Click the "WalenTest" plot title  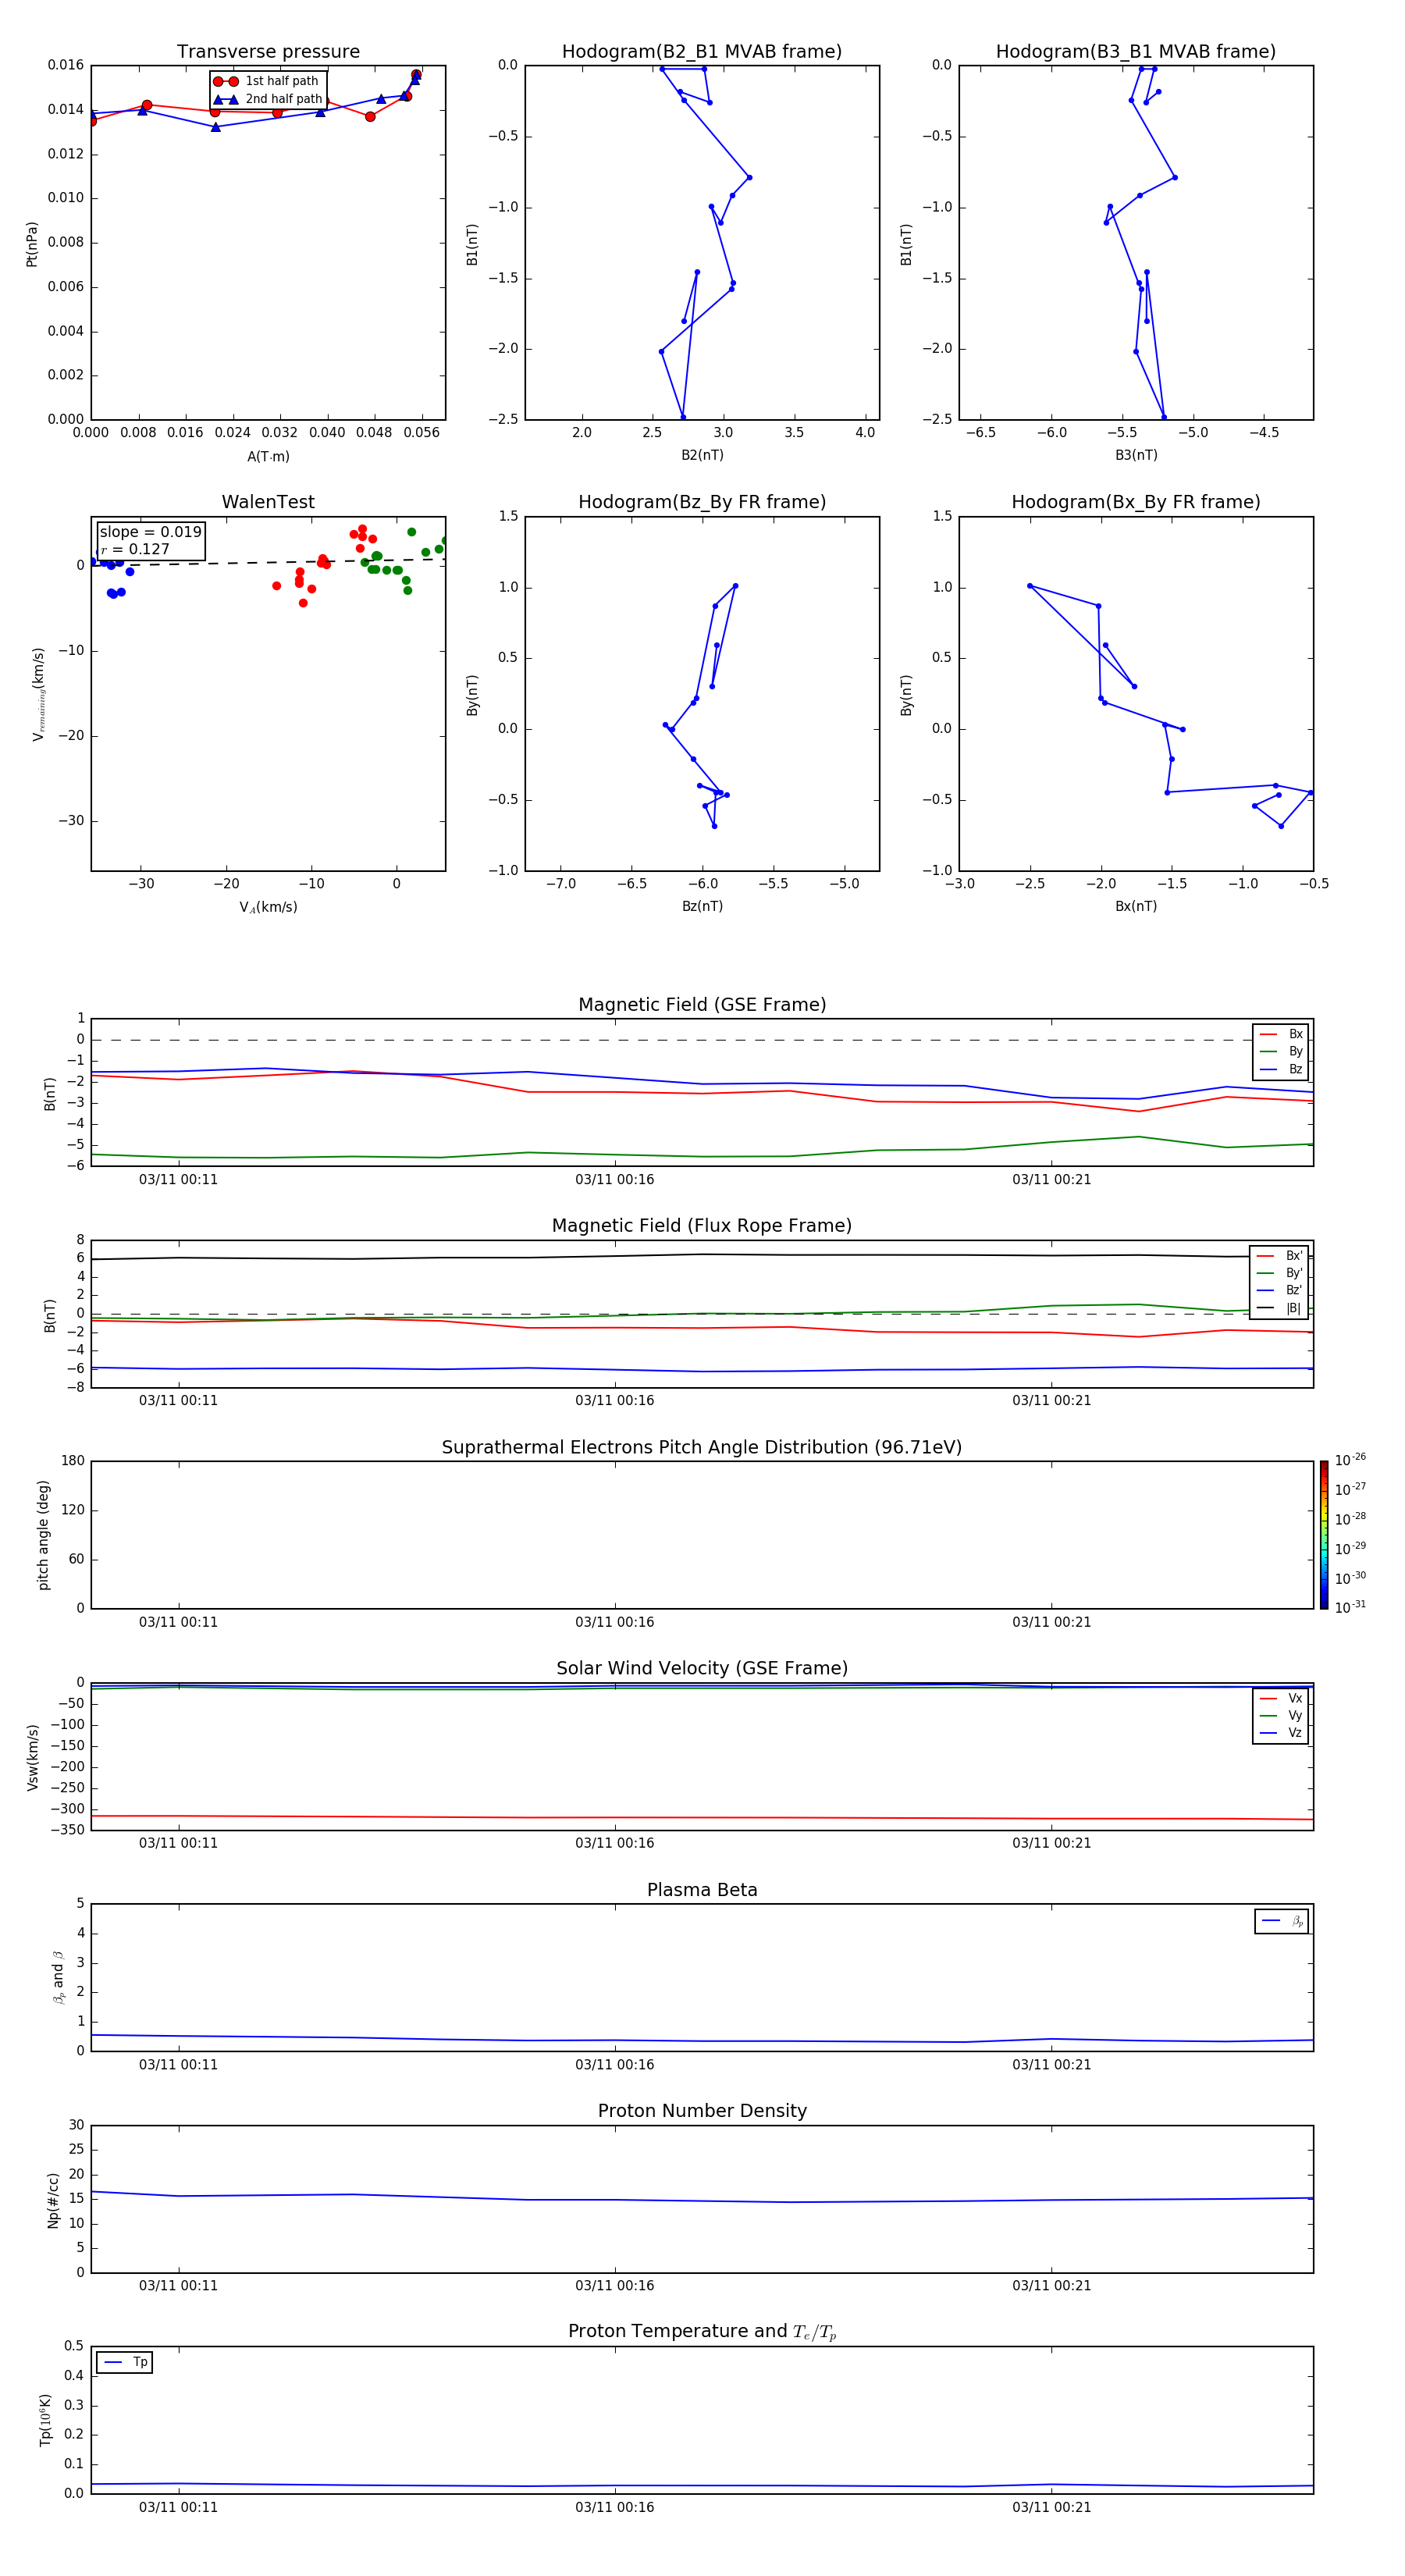click(268, 502)
